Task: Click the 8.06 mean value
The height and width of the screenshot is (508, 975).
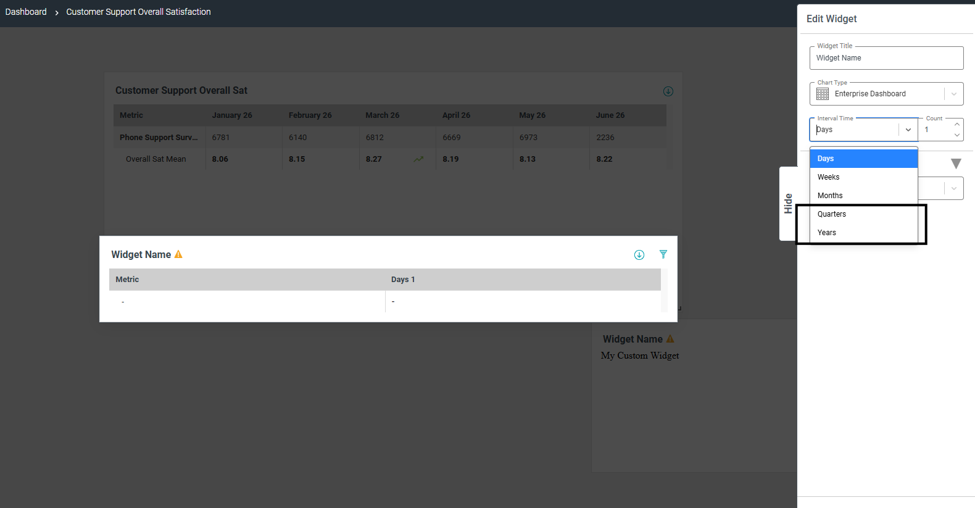Action: point(220,159)
